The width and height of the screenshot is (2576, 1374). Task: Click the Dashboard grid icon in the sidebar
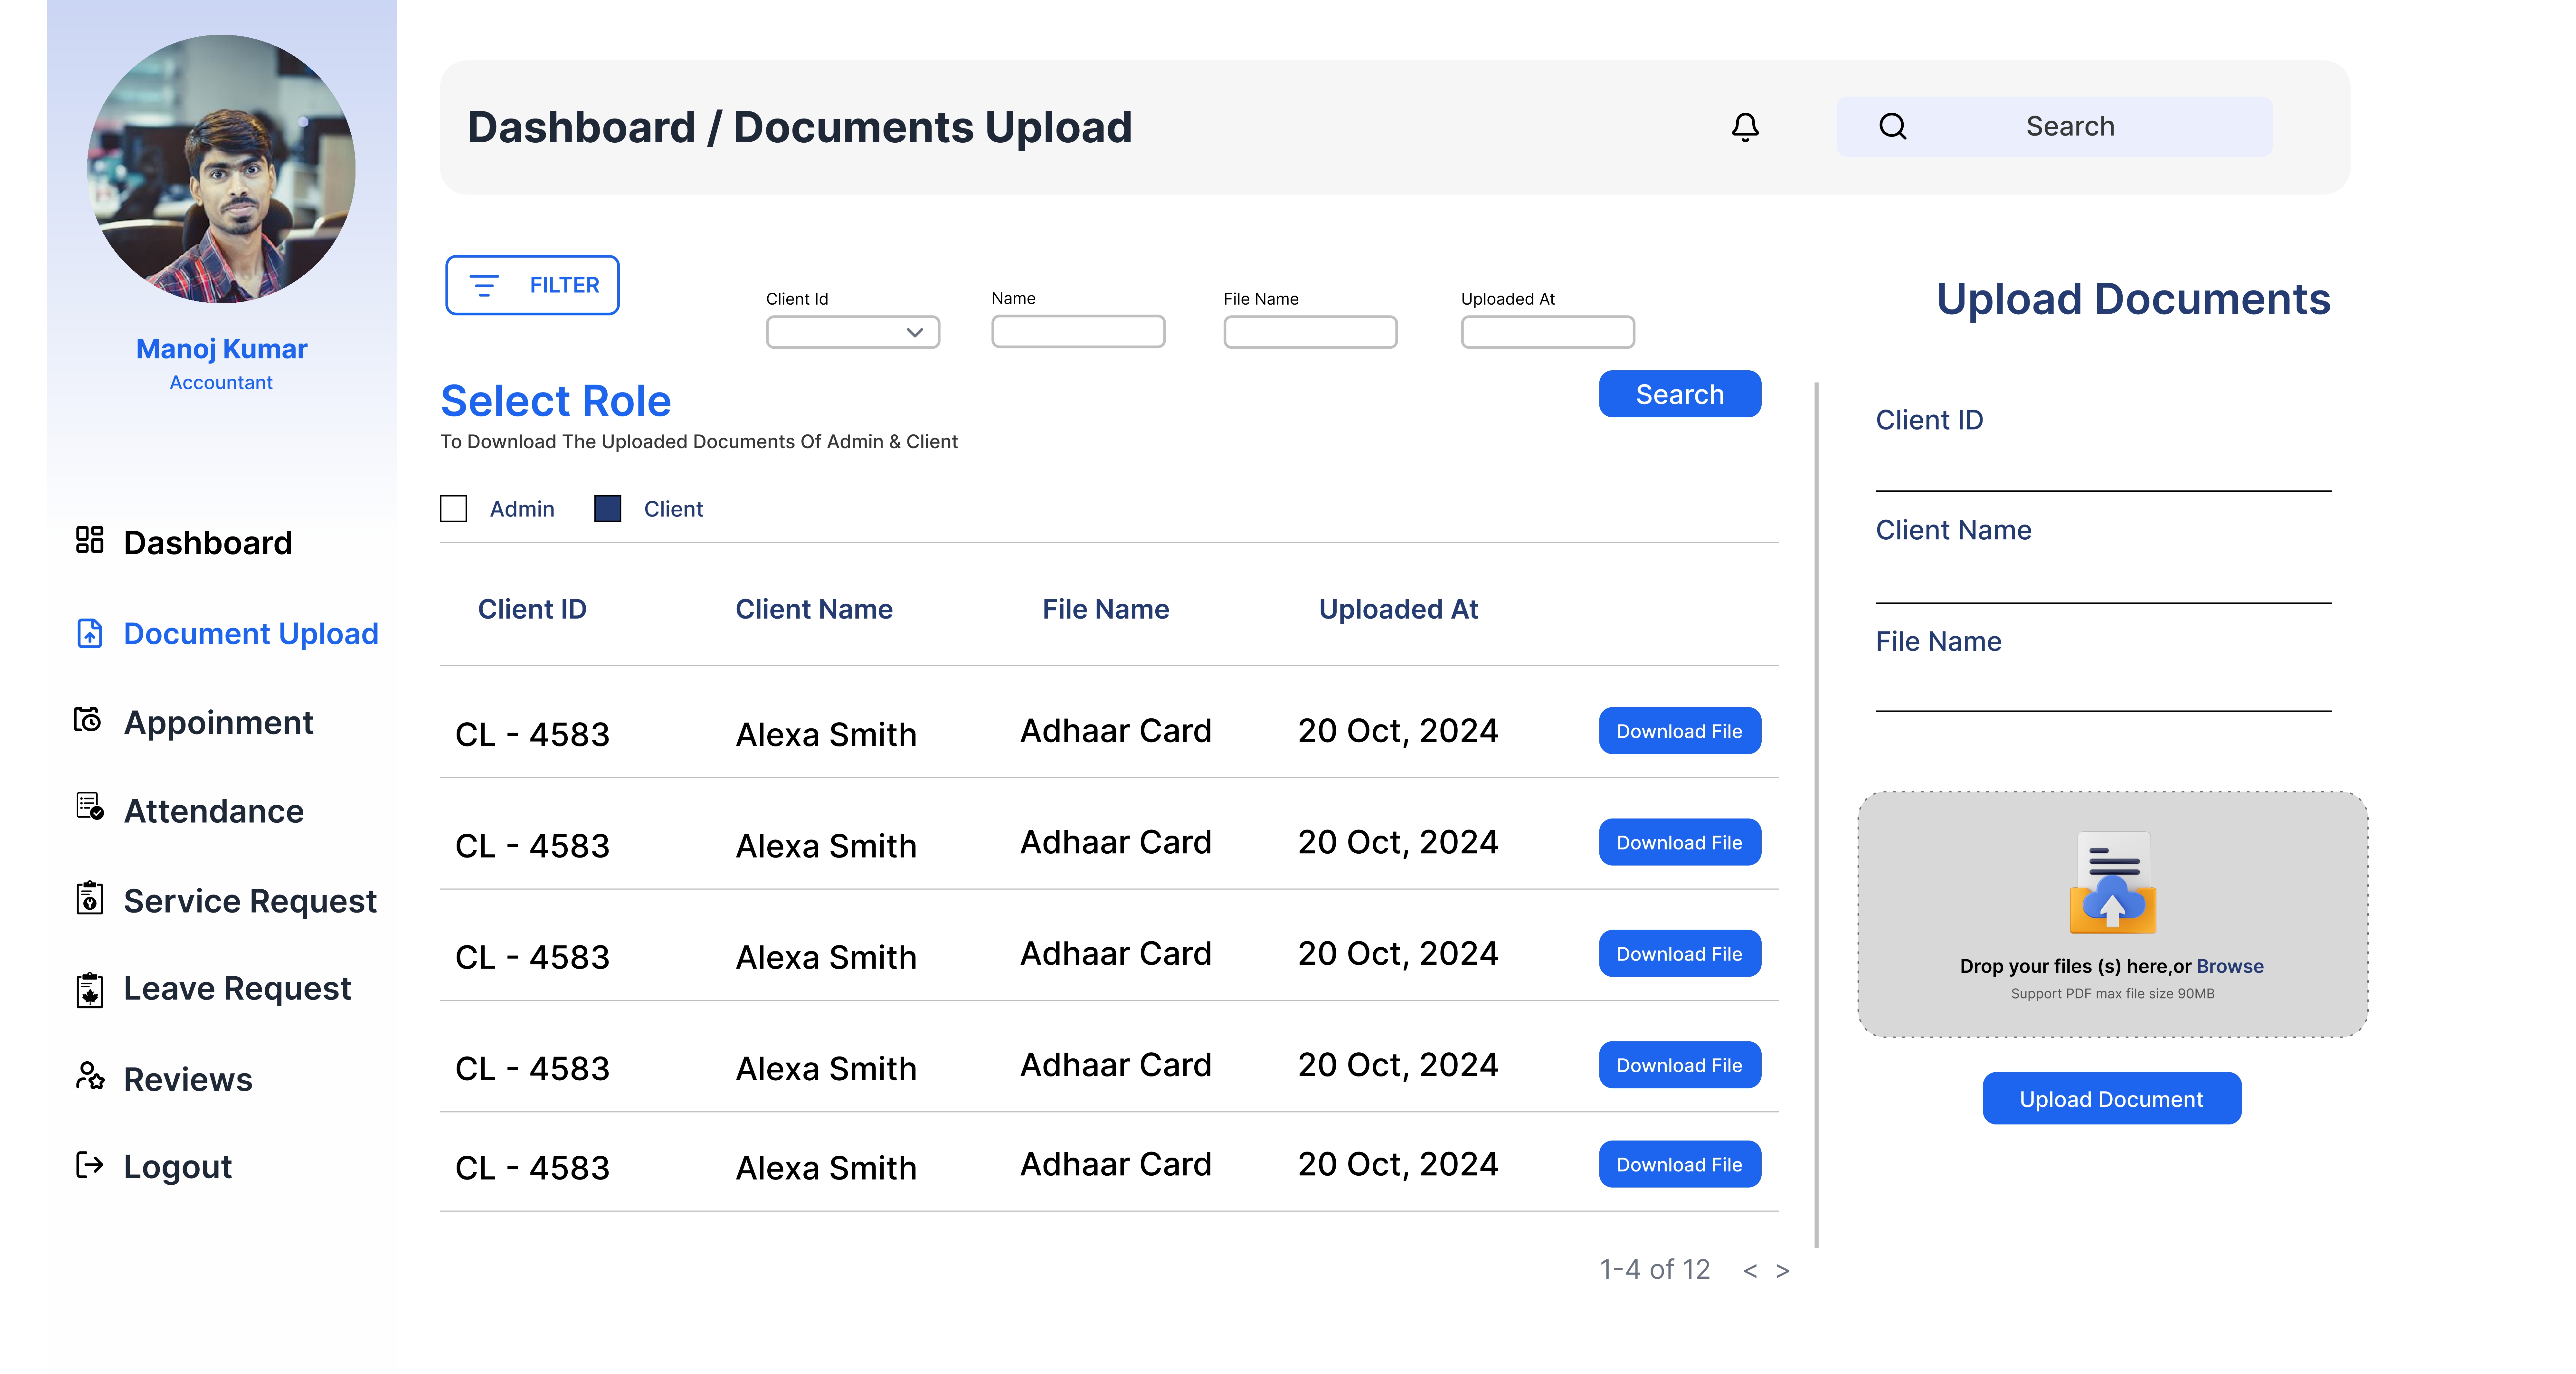pyautogui.click(x=90, y=540)
